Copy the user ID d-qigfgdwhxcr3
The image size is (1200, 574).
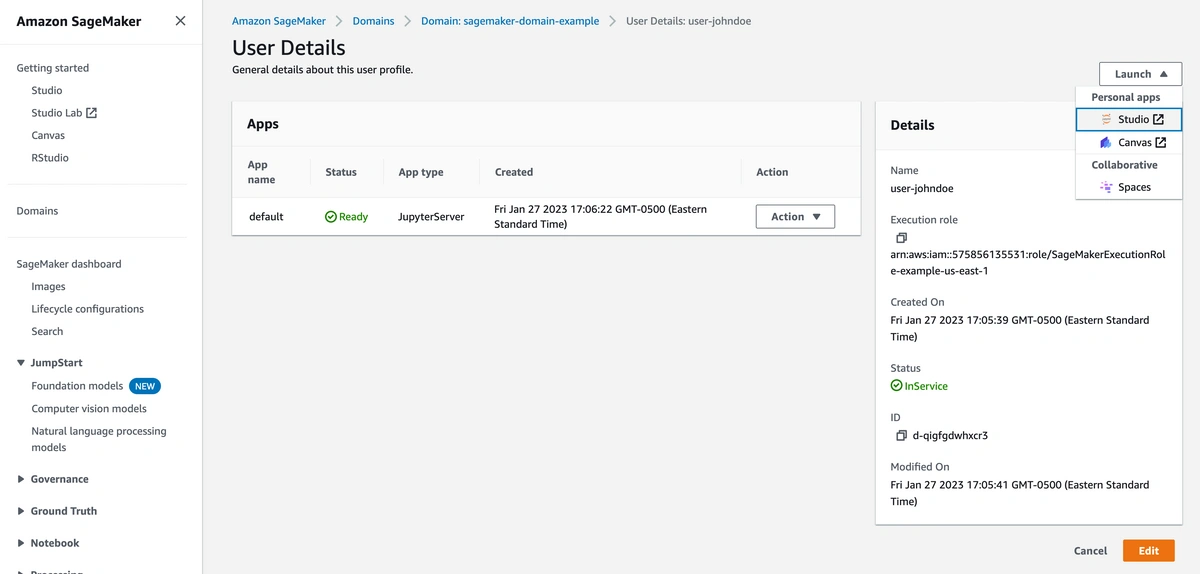pos(901,435)
